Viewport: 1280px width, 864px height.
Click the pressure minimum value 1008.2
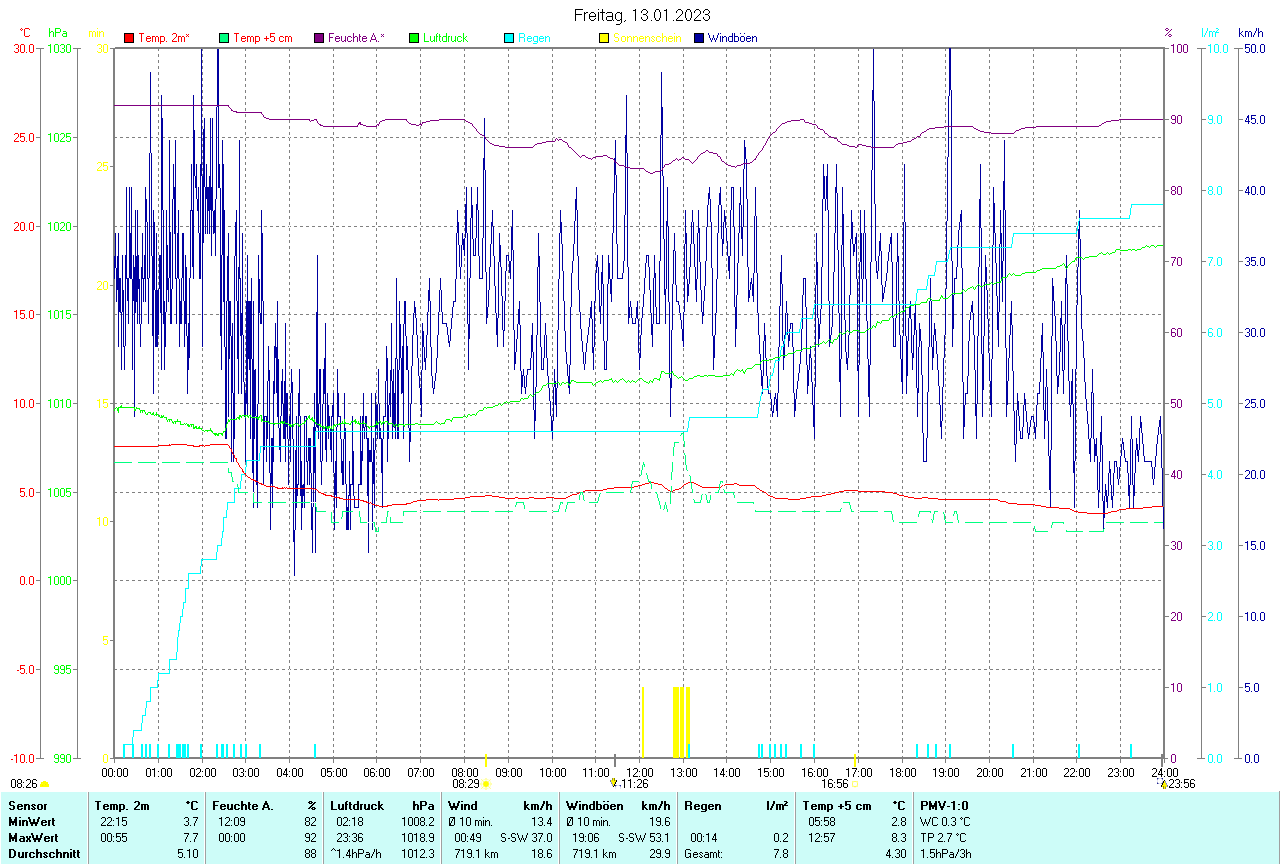[x=418, y=822]
